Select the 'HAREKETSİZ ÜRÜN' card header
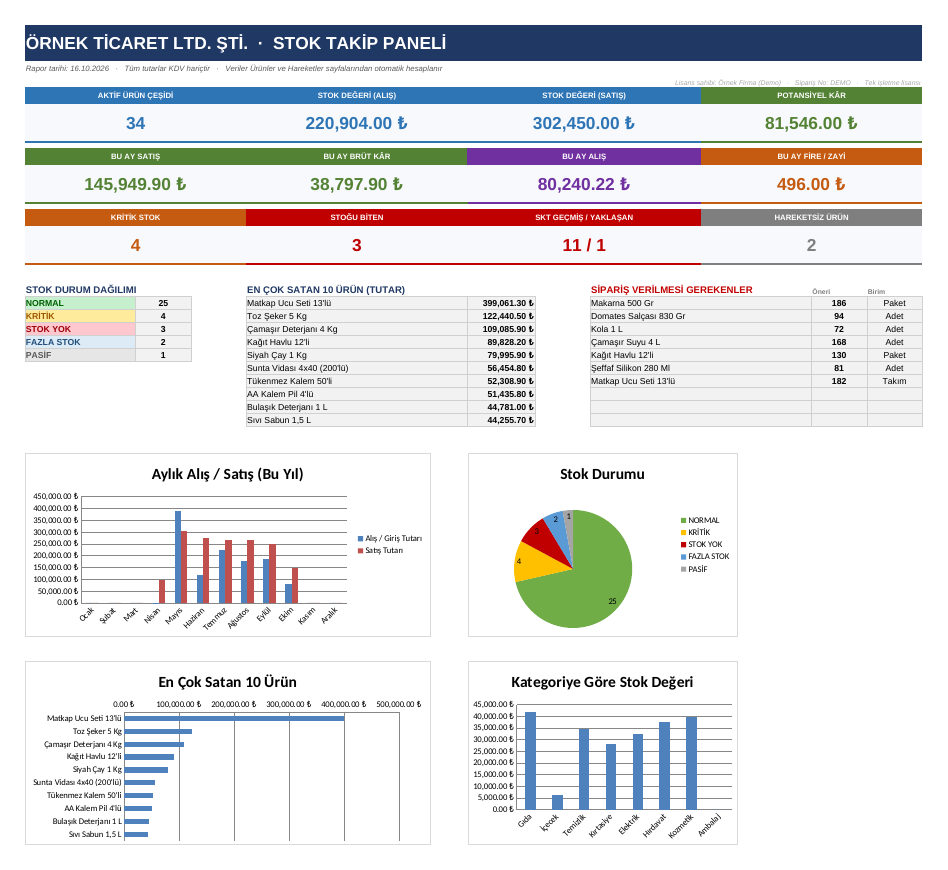This screenshot has height=870, width=948. pos(811,218)
